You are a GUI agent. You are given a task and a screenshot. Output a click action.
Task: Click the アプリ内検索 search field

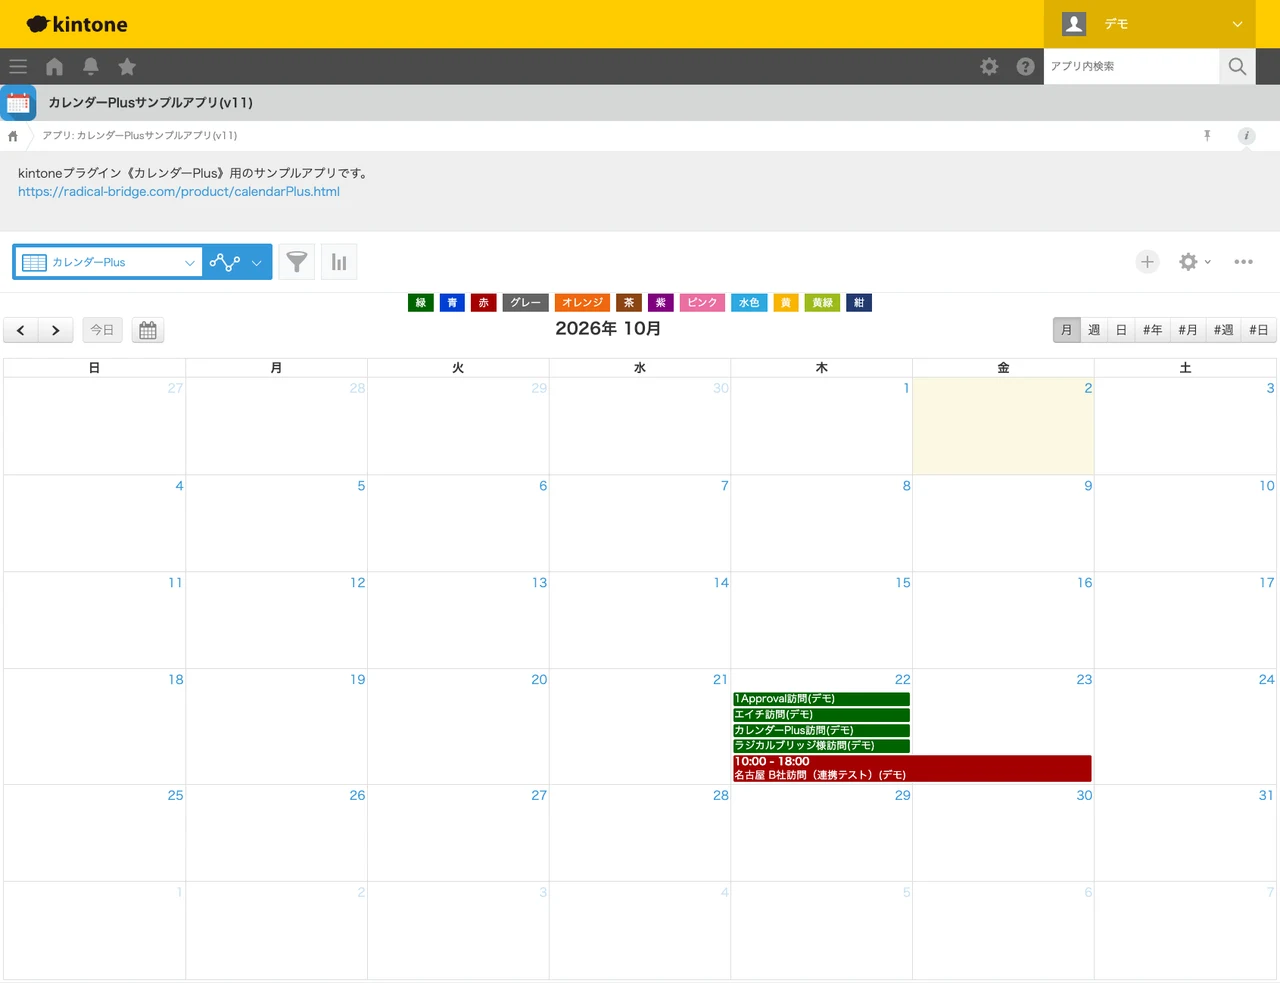point(1131,67)
